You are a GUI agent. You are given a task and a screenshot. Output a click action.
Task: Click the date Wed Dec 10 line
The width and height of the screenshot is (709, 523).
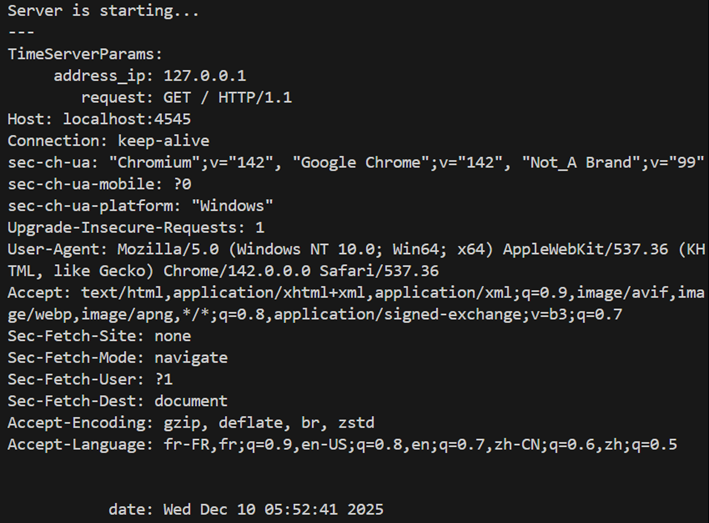246,509
